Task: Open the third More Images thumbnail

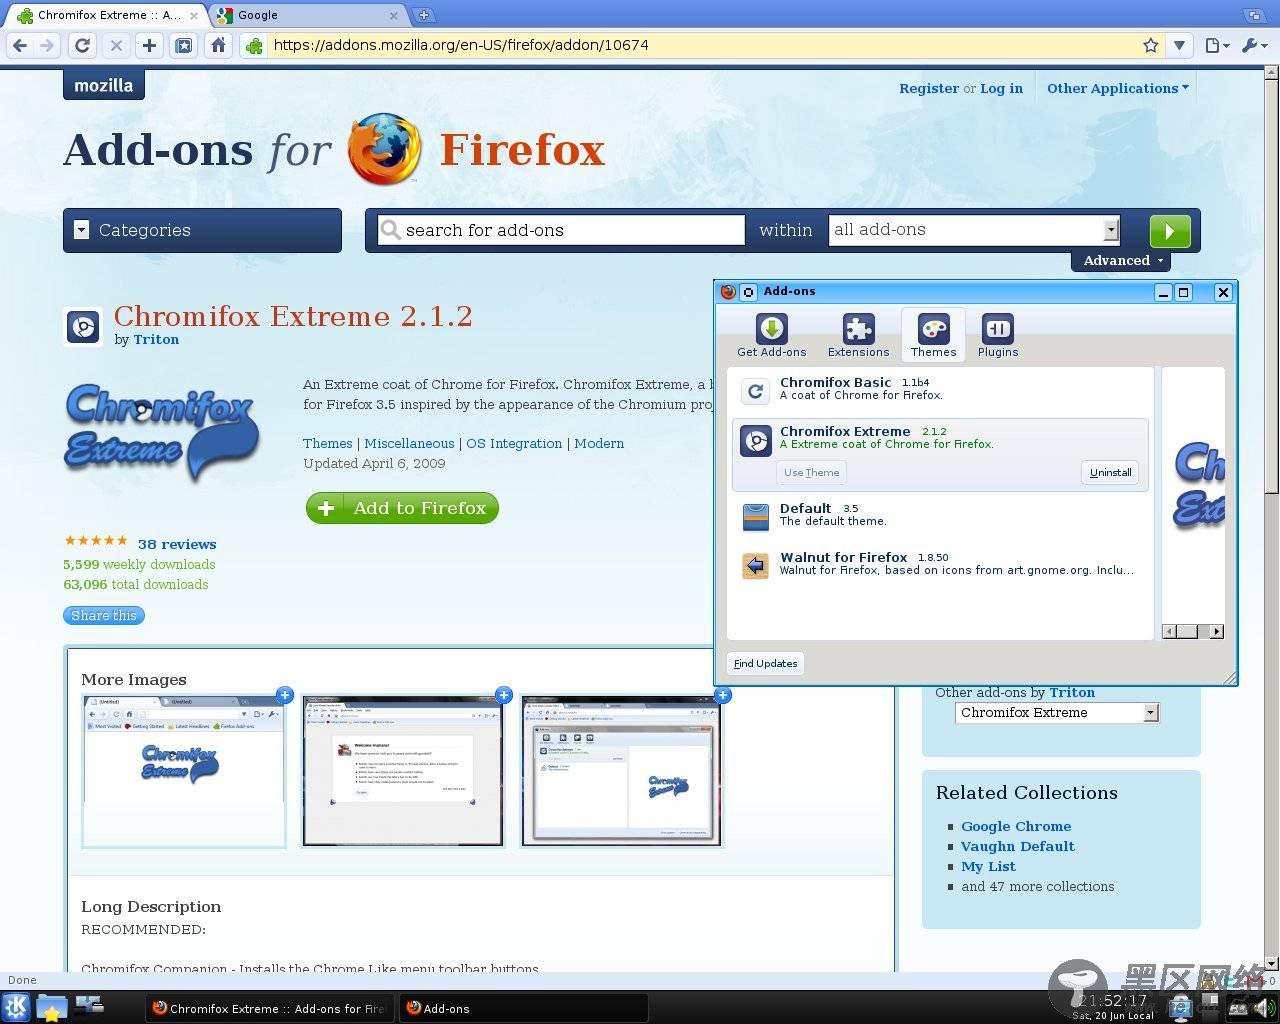Action: (x=622, y=771)
